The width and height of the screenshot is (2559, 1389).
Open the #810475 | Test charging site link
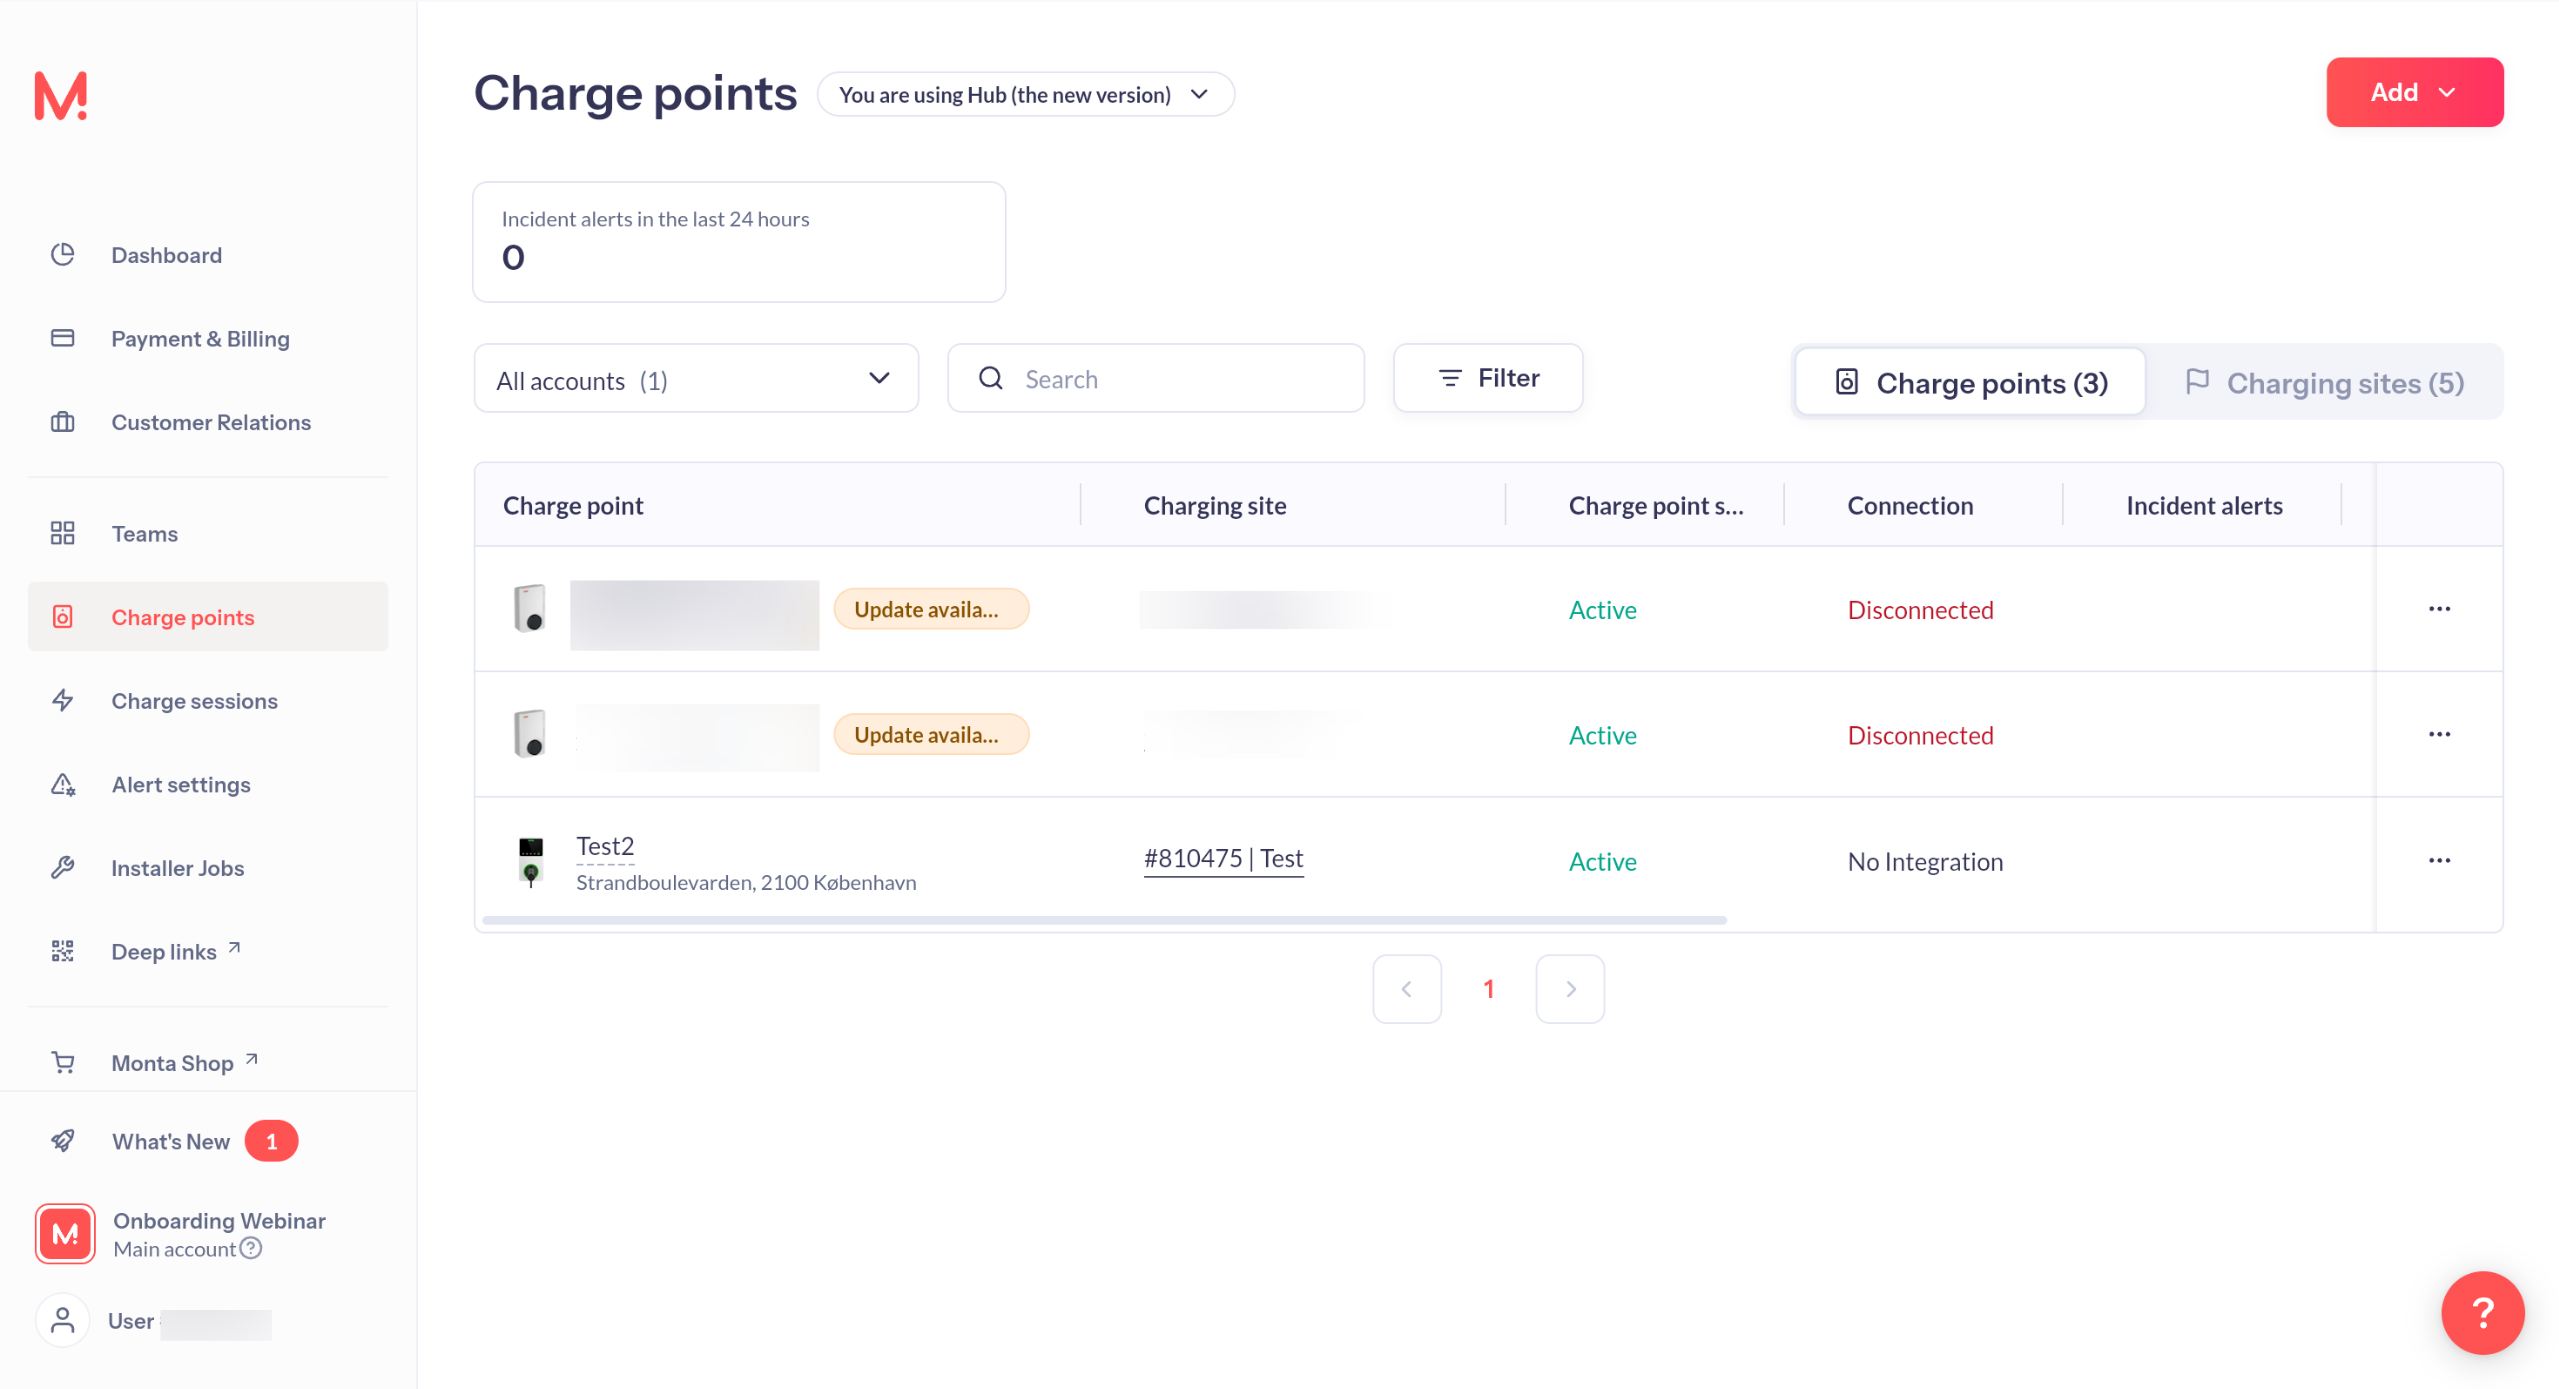click(x=1222, y=858)
